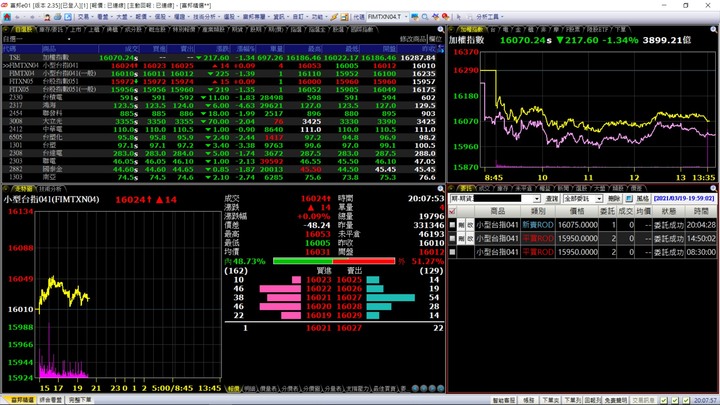
Task: Click the lightning connection icon
Action: click(x=334, y=17)
